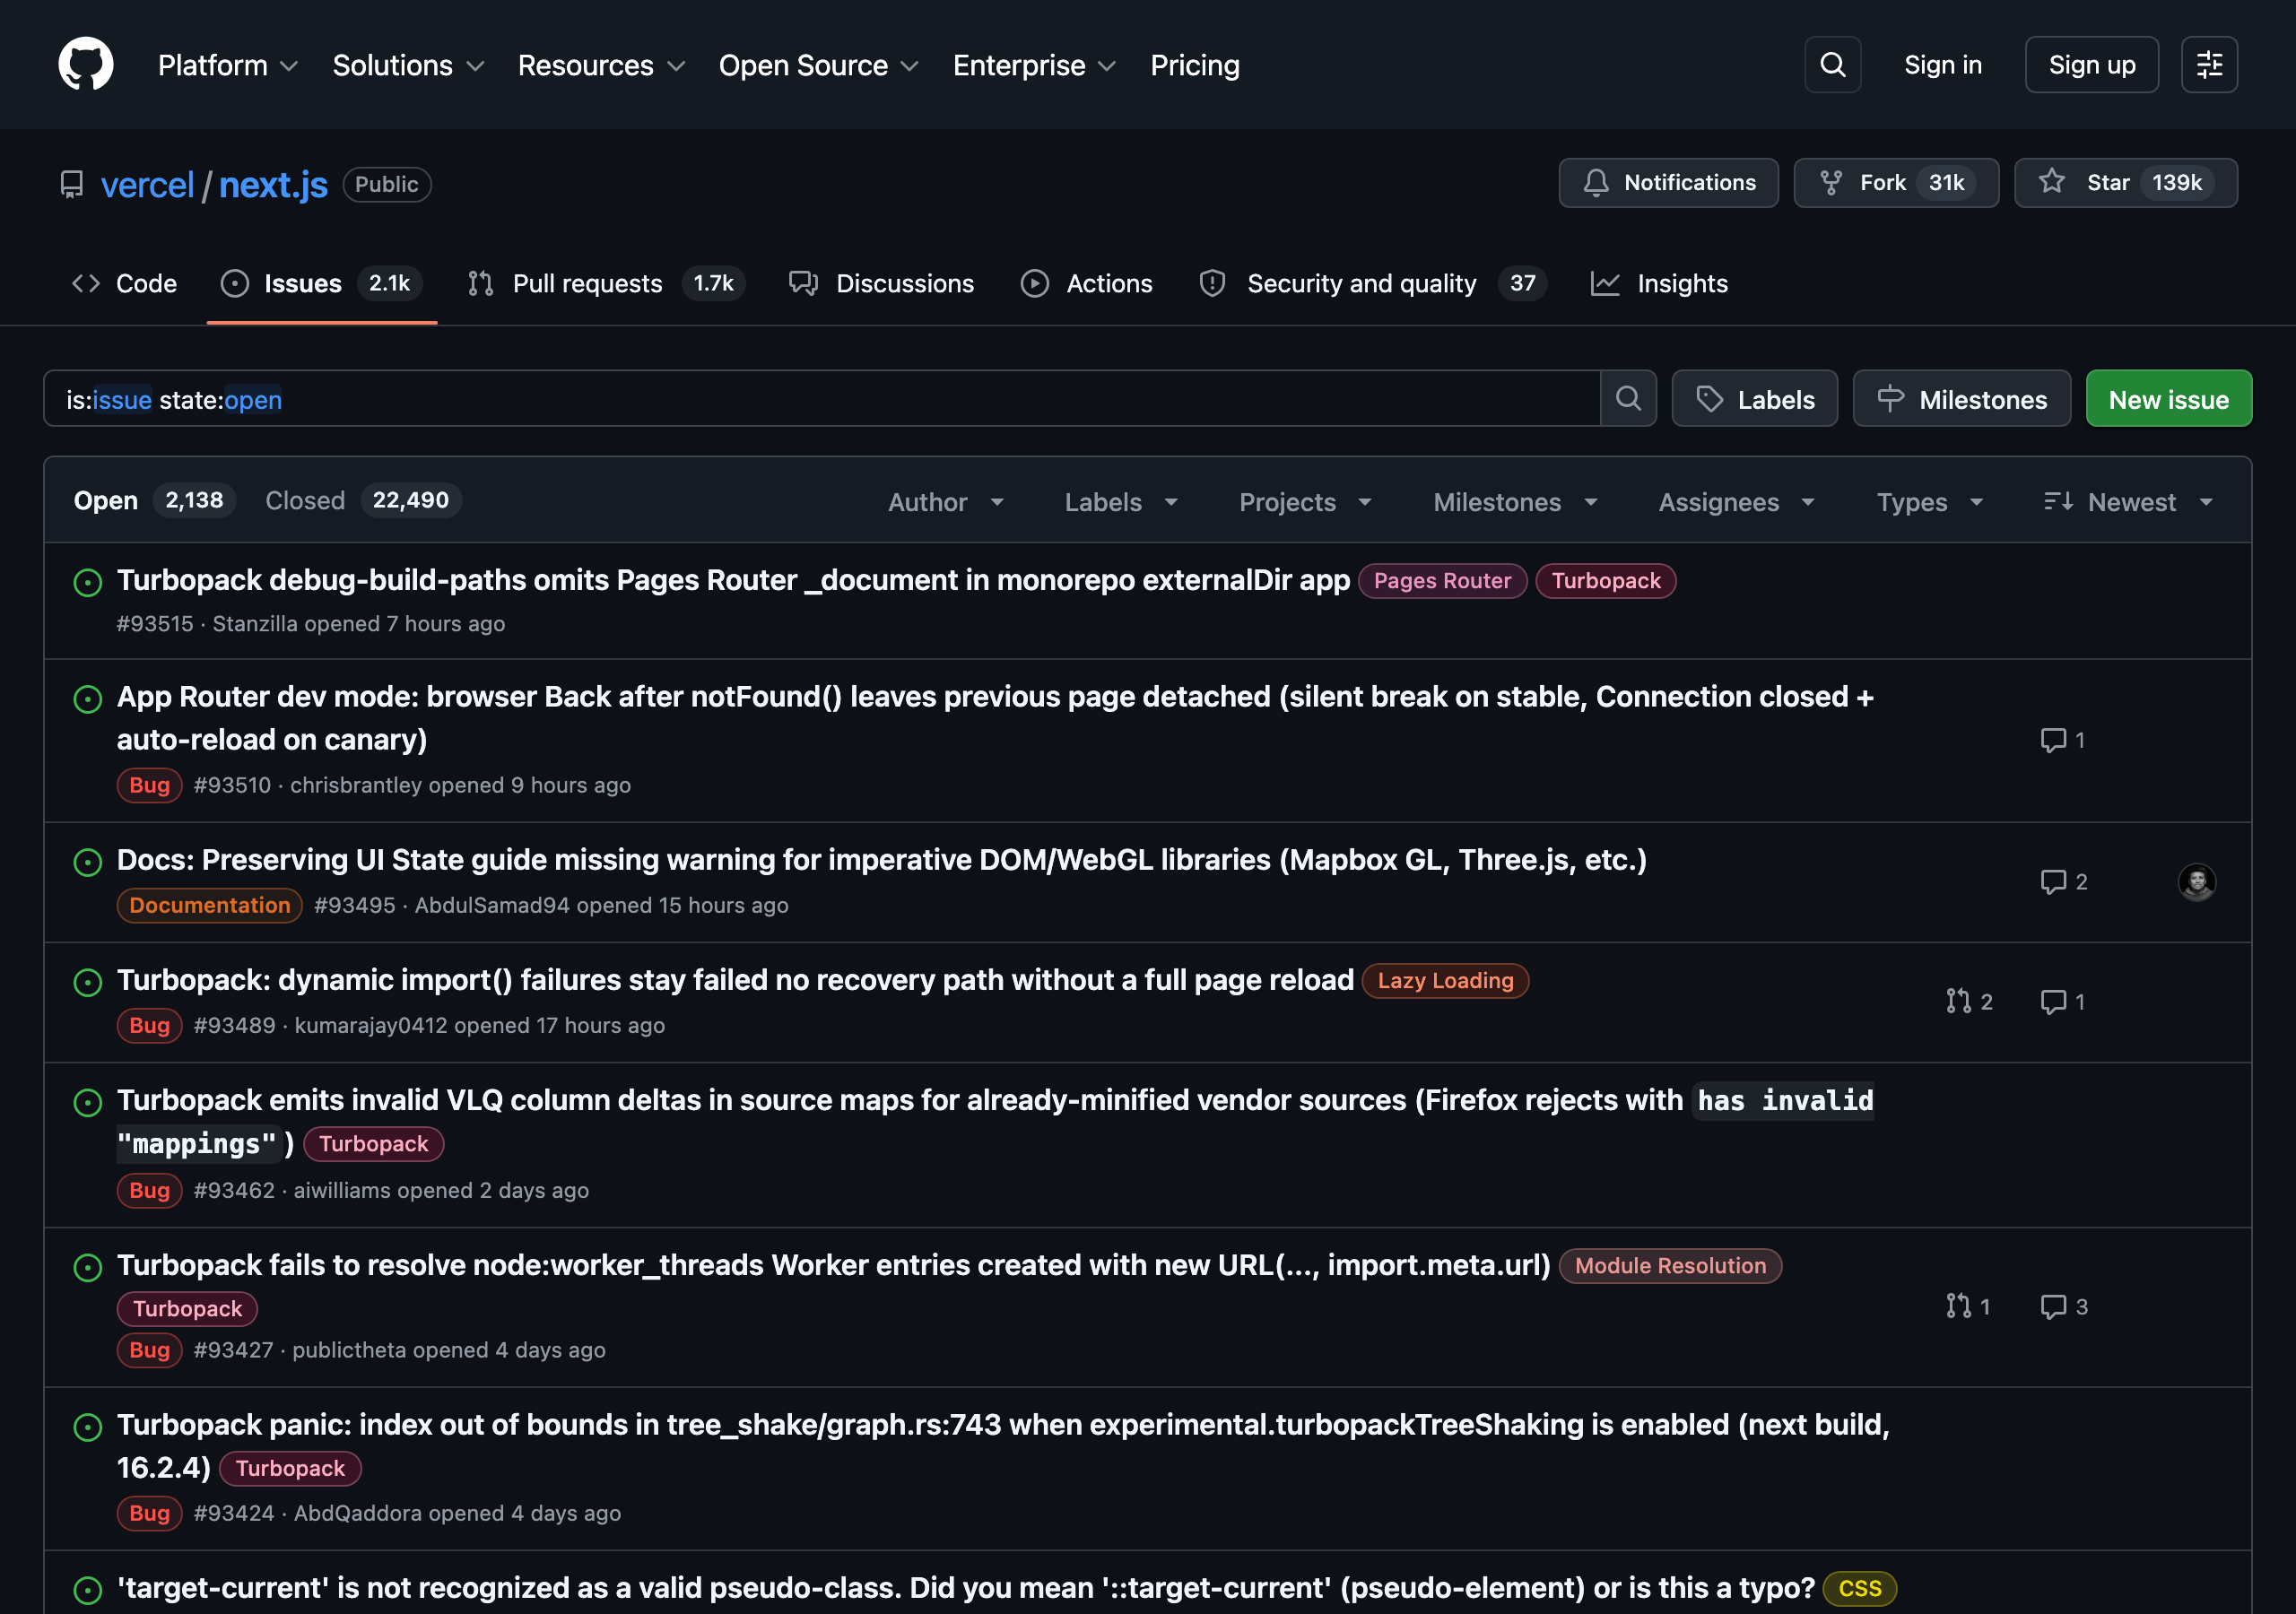Fork the repository
Screen dimensions: 2296x1614
click(x=1896, y=183)
